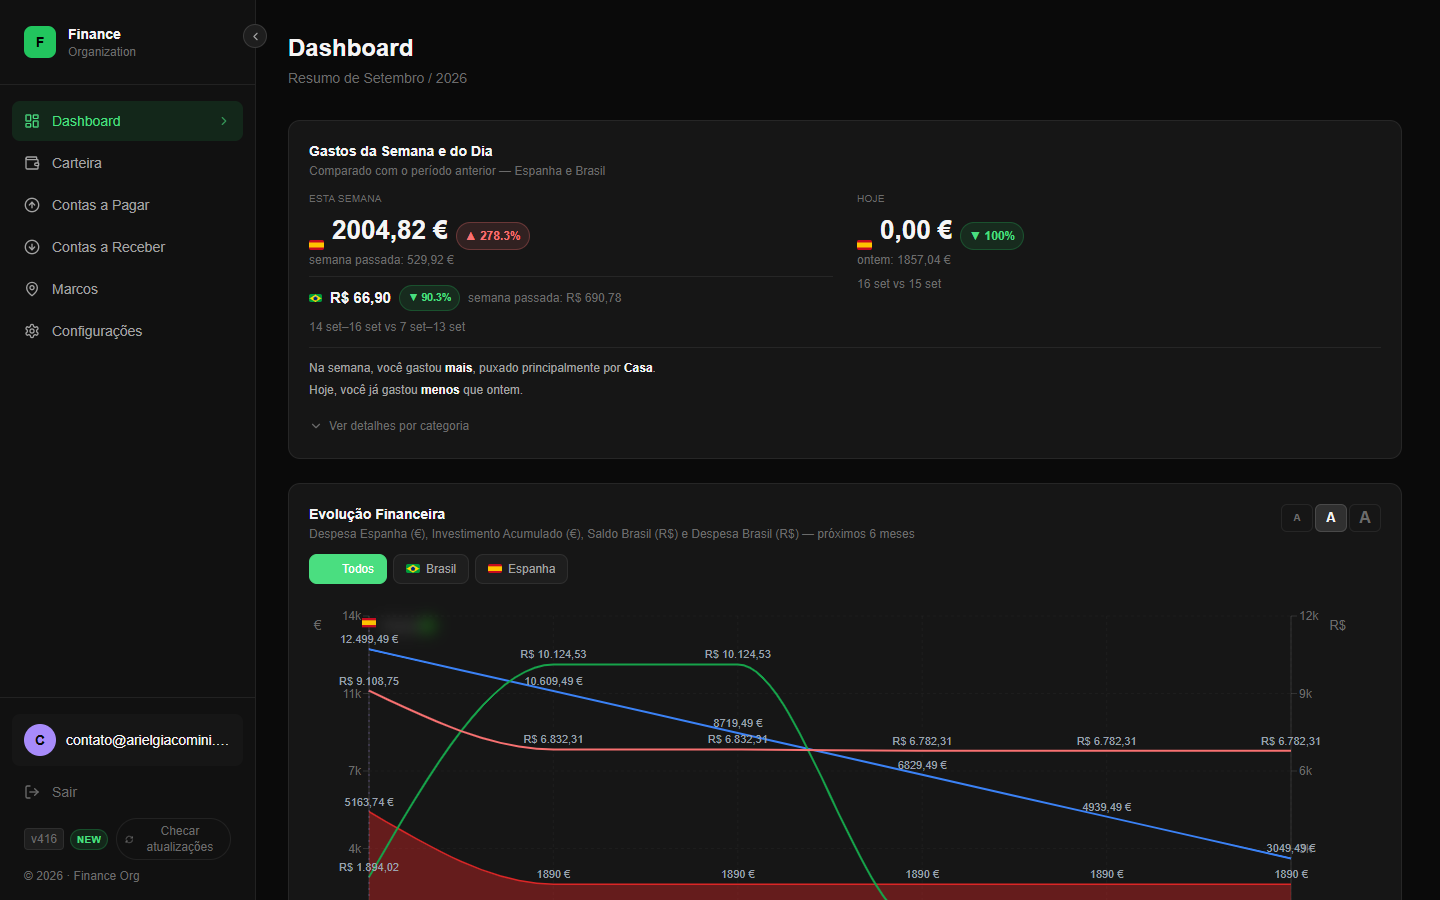Click '14 set–16 set vs 7 set–13 set' text

point(387,327)
